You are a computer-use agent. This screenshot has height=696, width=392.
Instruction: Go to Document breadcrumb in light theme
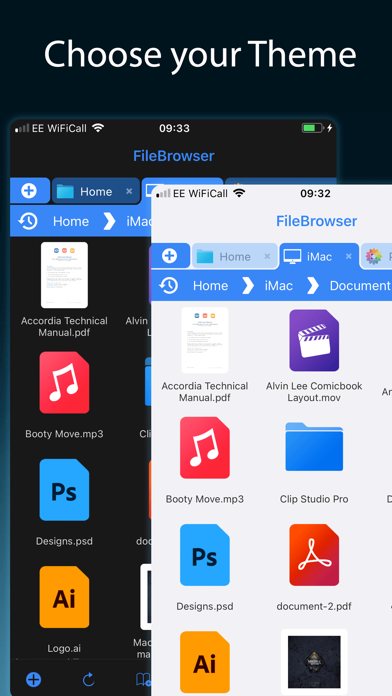click(360, 285)
